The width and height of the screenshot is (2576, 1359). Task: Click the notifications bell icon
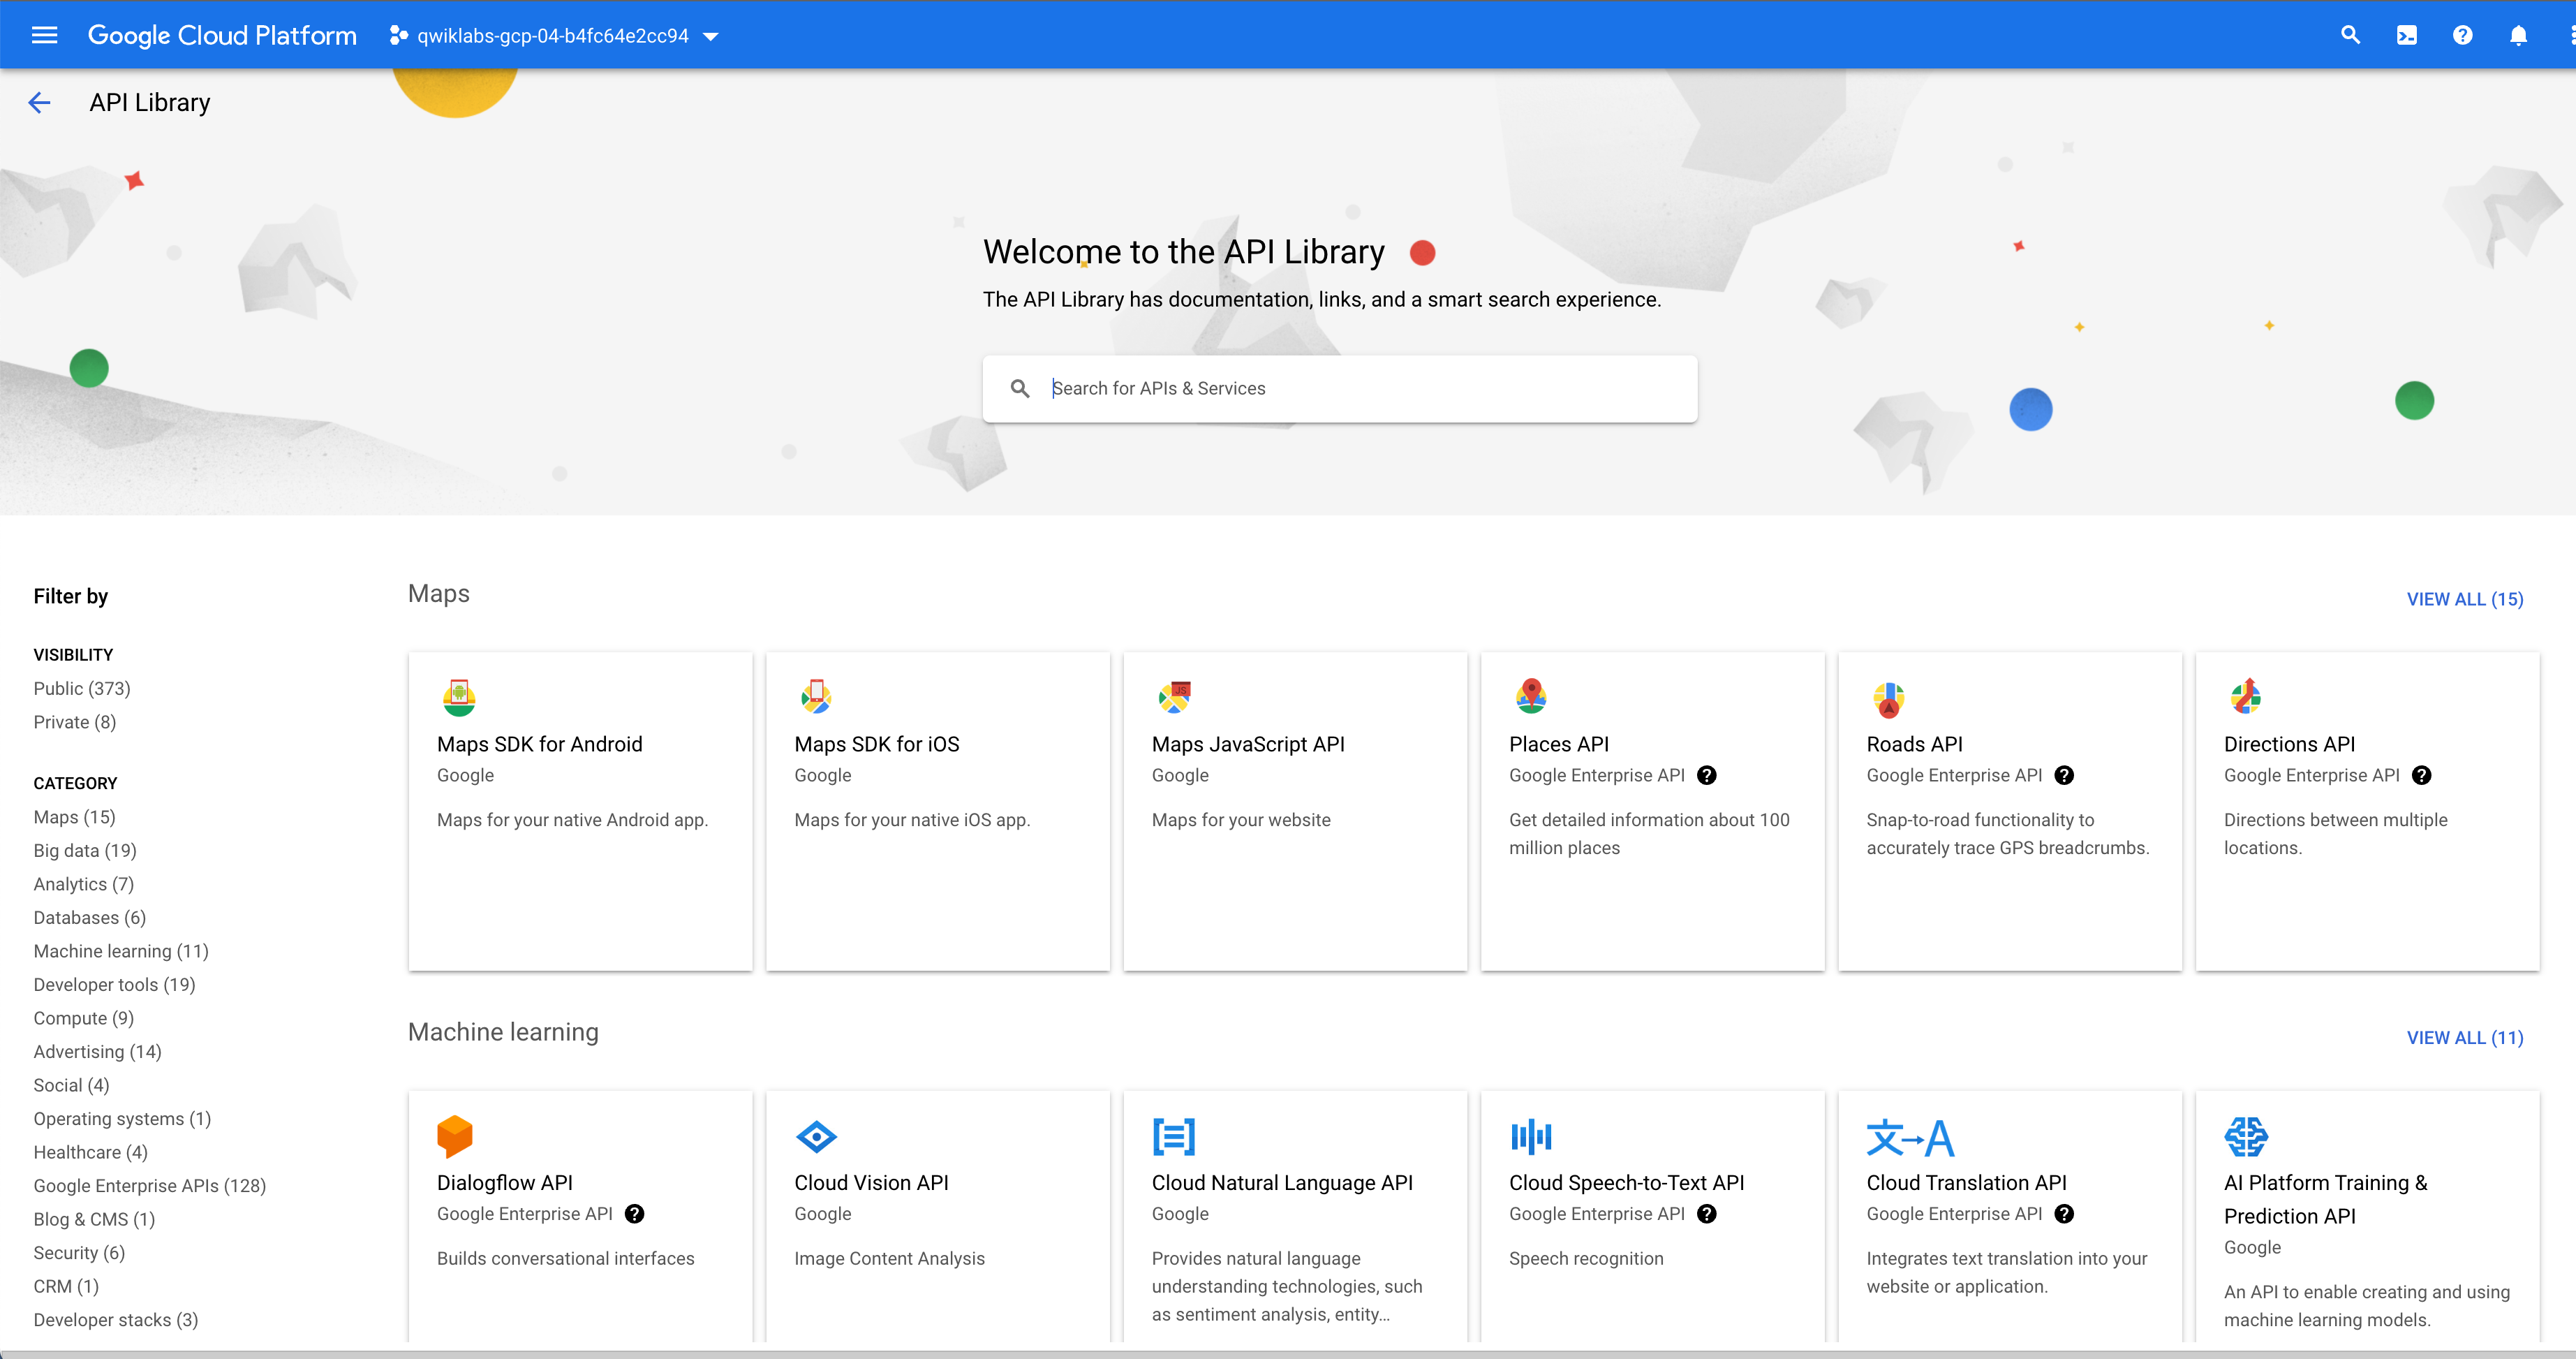[x=2518, y=35]
